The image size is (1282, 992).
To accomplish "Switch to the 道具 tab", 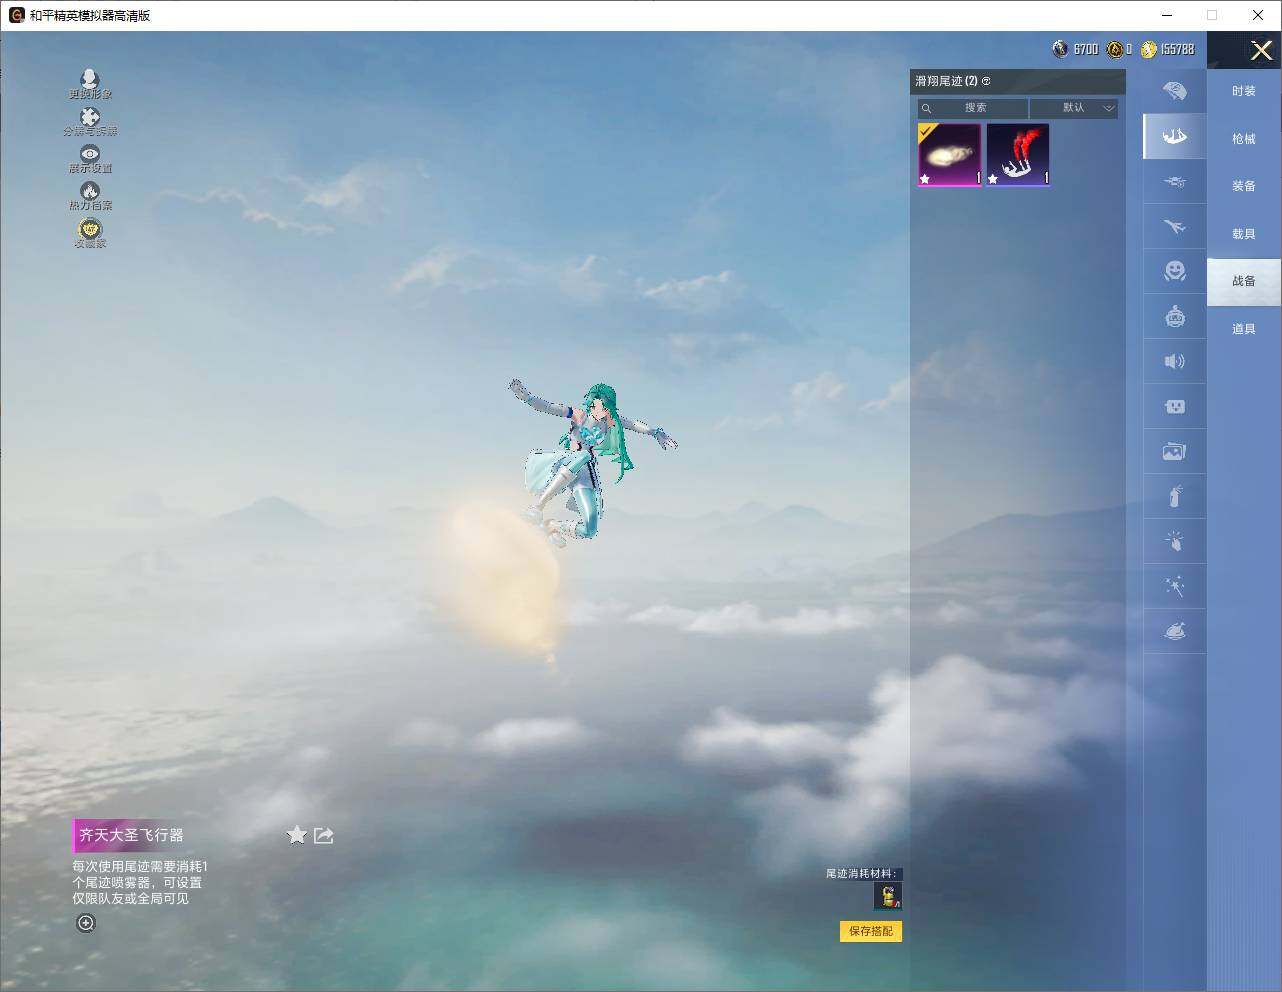I will tap(1244, 329).
